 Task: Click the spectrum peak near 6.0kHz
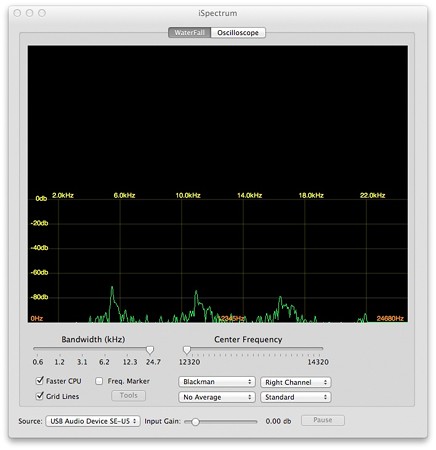click(x=112, y=287)
